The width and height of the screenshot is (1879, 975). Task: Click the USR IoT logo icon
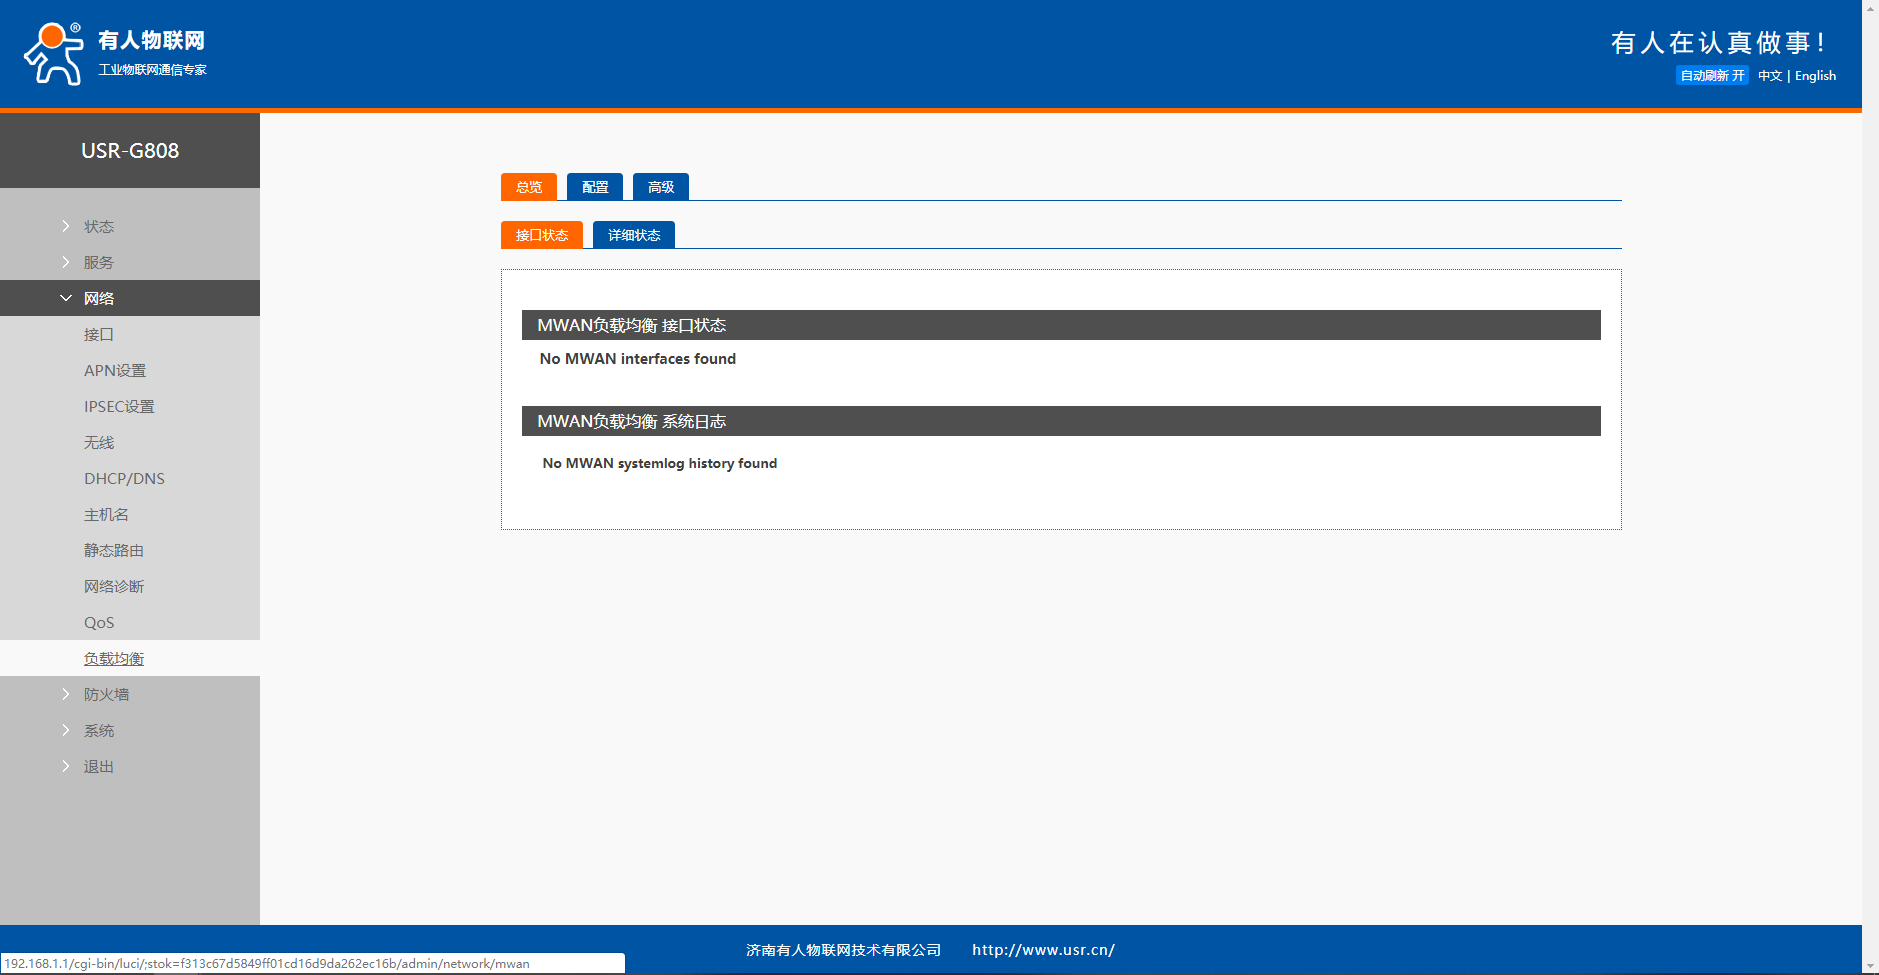tap(54, 54)
